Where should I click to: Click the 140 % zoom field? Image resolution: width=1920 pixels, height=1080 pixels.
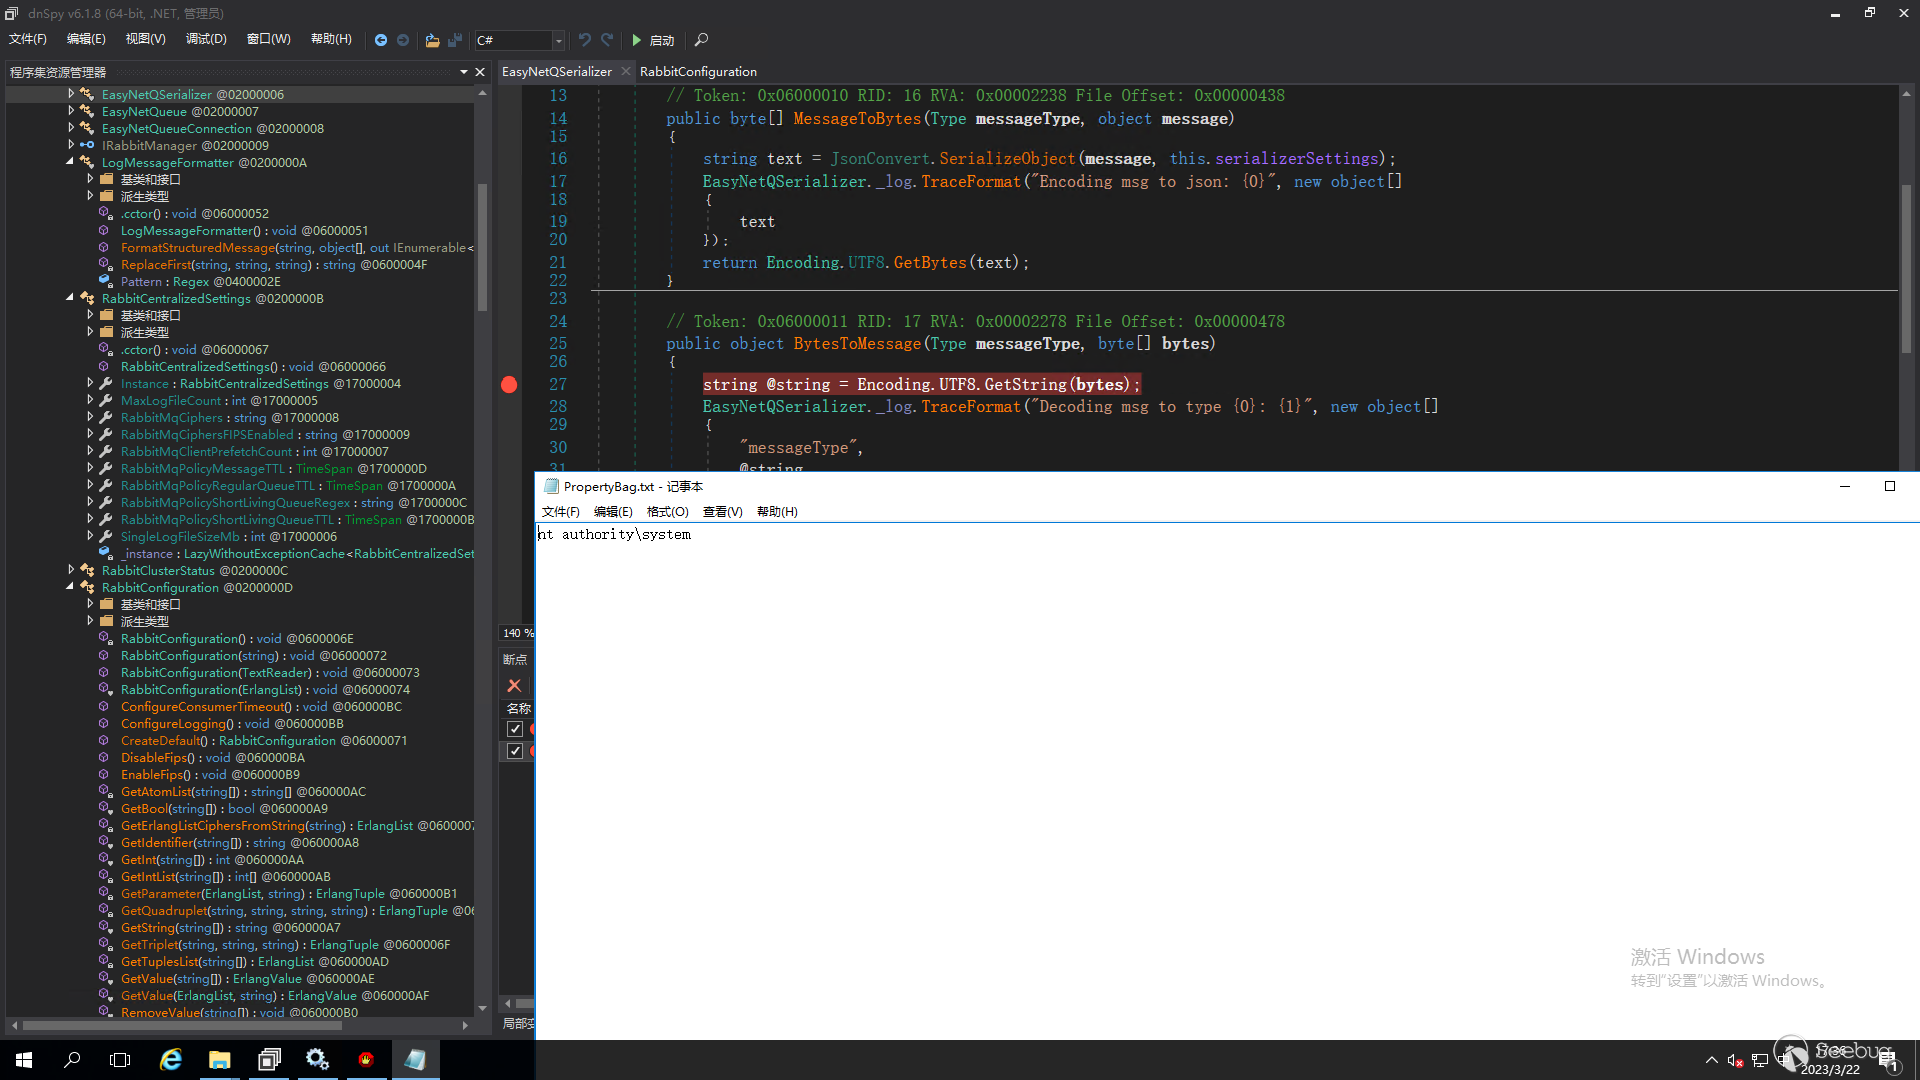(517, 633)
